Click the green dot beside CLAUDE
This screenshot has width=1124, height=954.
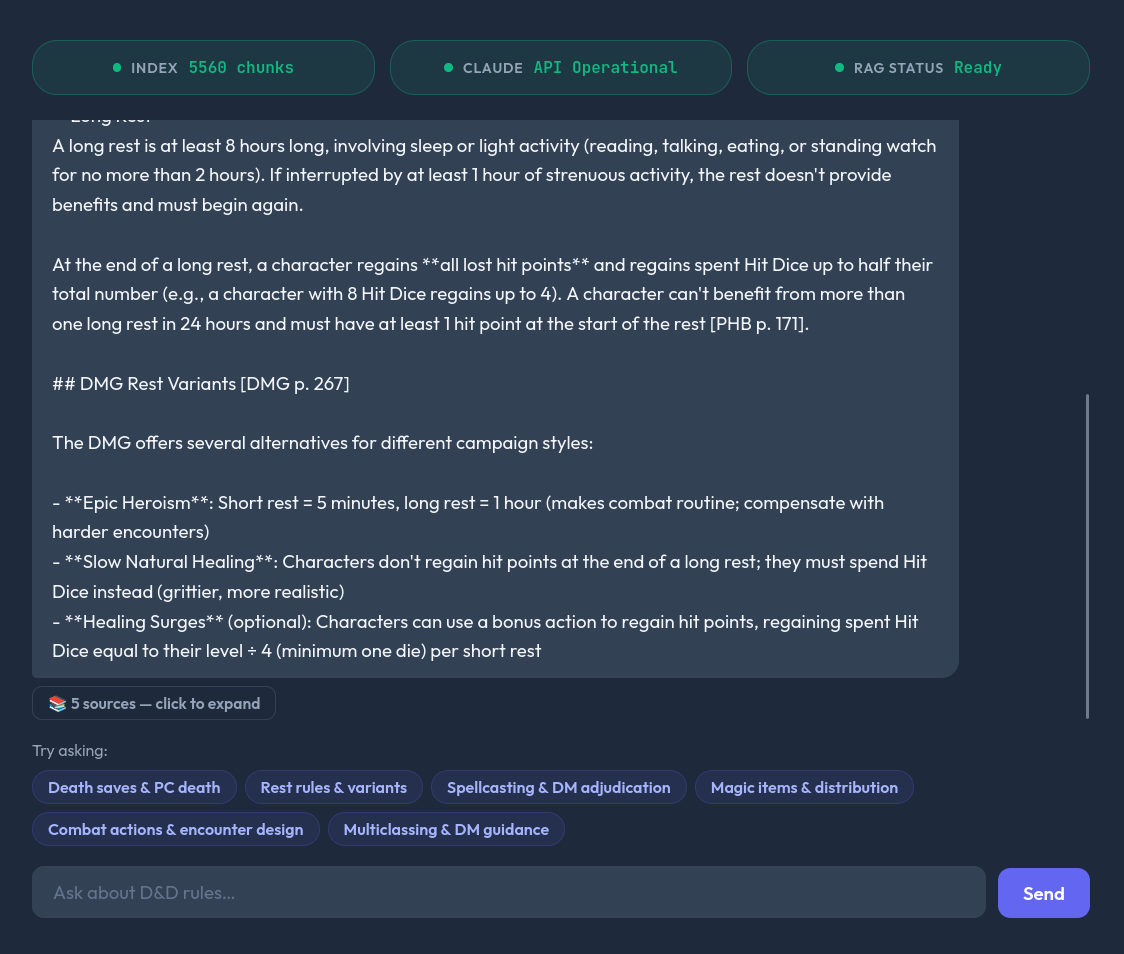point(448,68)
